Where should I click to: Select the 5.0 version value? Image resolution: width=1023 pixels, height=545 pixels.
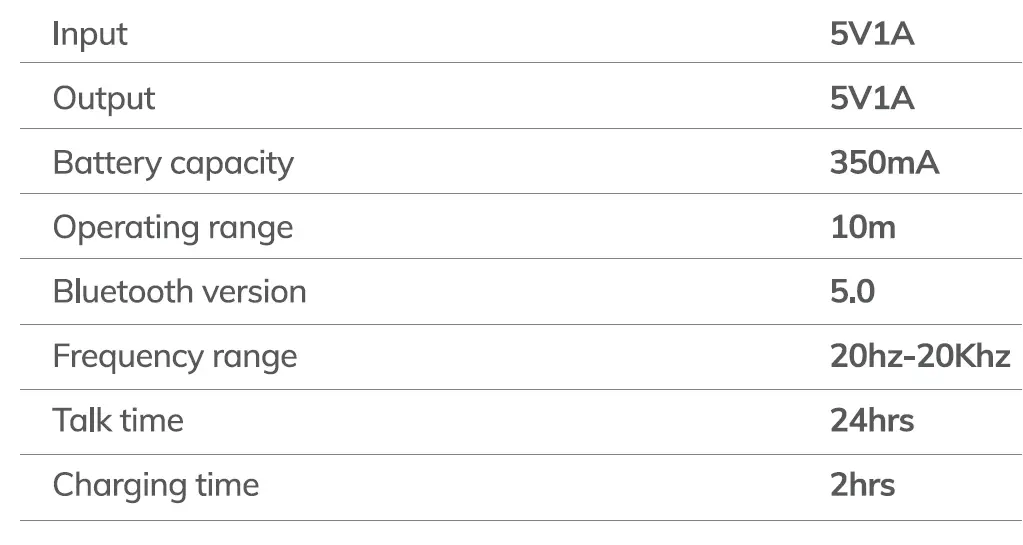[852, 292]
